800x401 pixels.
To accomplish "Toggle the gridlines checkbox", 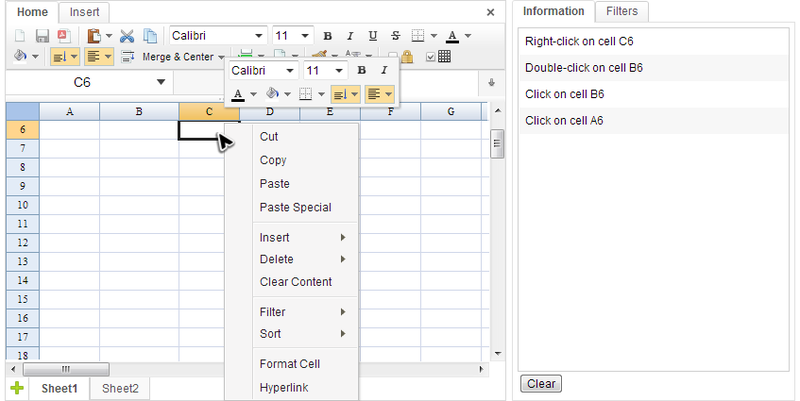I will click(430, 57).
